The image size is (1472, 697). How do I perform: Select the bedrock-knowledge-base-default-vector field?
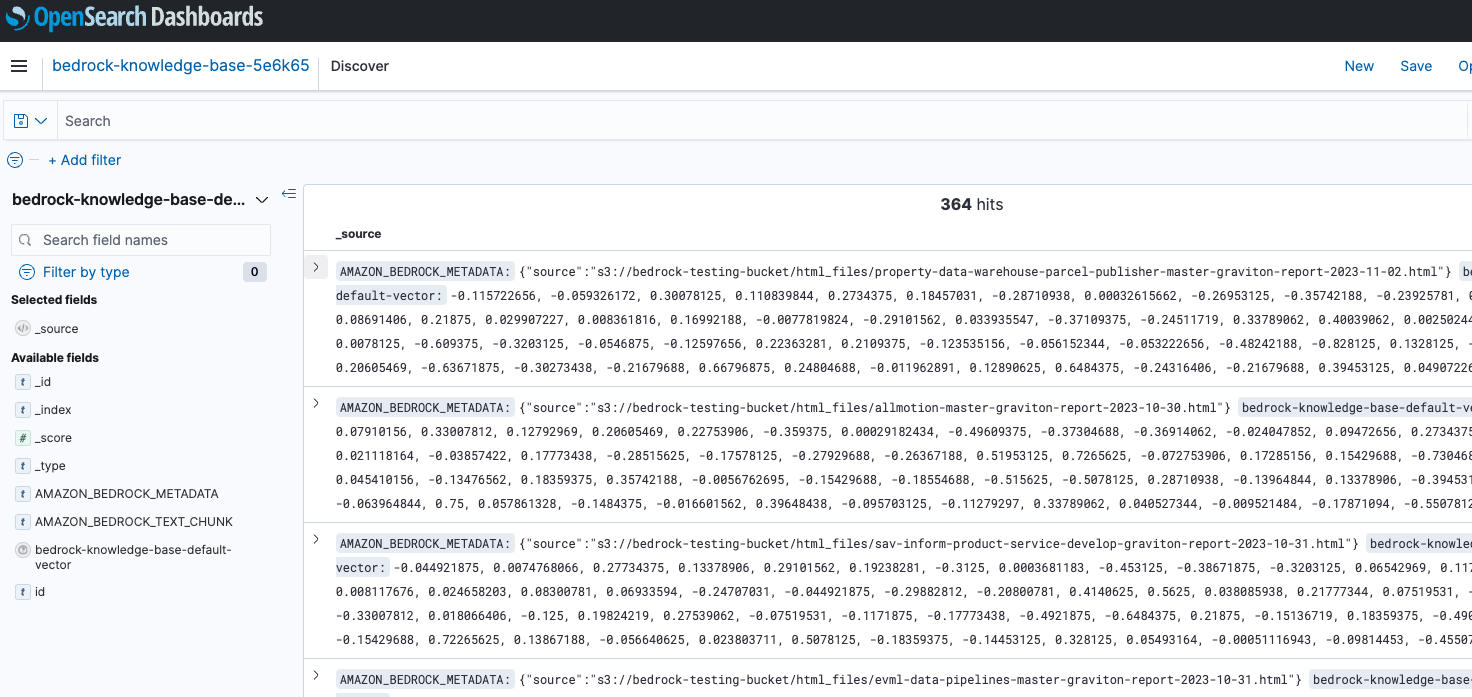point(133,558)
